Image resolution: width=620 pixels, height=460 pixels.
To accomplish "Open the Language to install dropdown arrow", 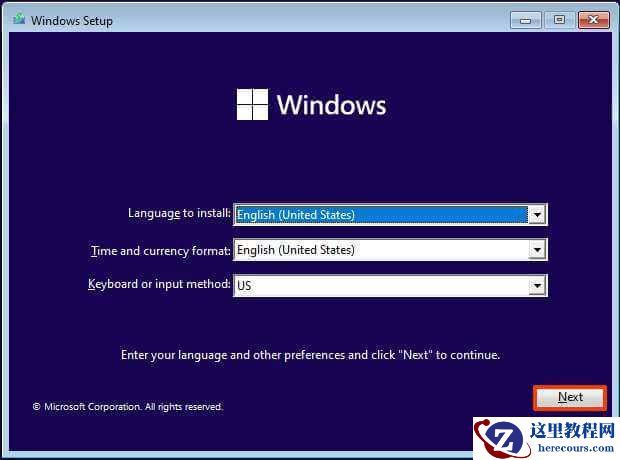I will click(537, 215).
